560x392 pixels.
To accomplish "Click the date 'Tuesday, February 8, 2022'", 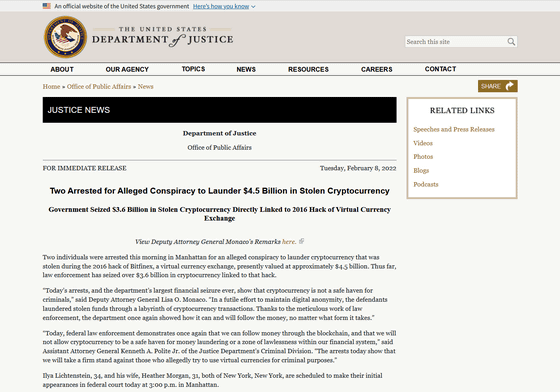I will 358,168.
